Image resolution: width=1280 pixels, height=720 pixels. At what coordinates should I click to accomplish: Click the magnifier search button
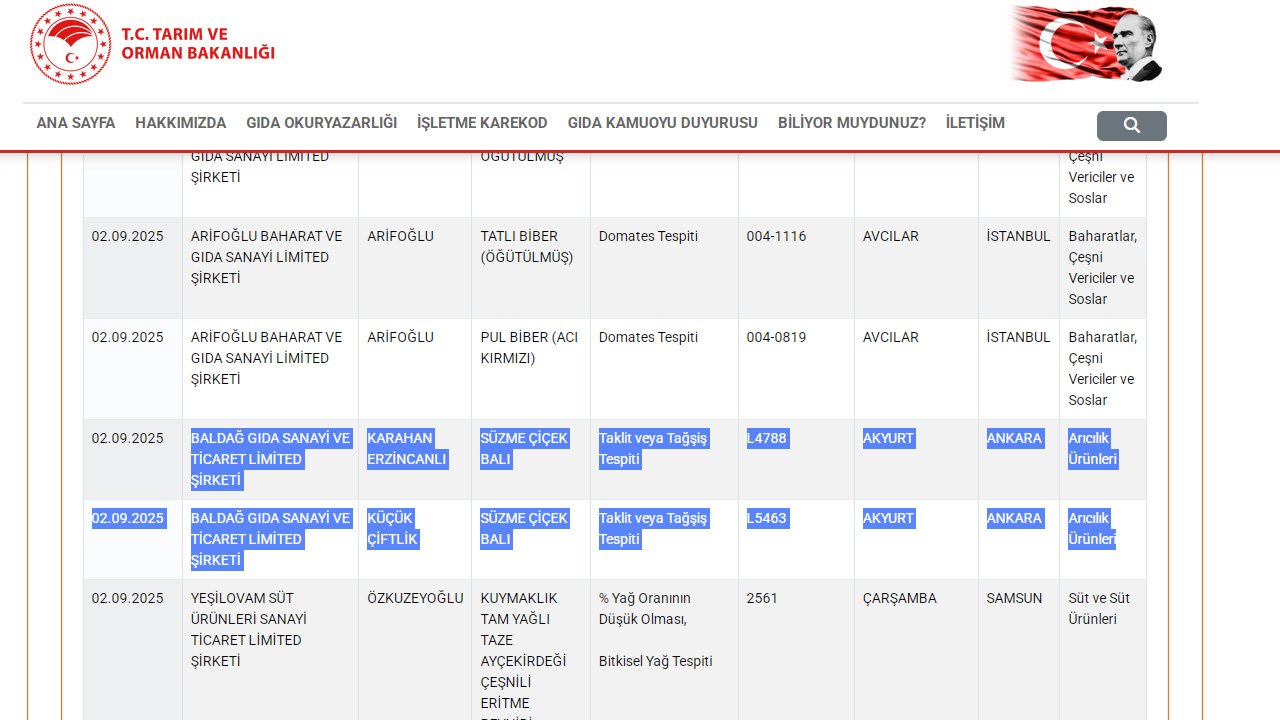point(1131,125)
